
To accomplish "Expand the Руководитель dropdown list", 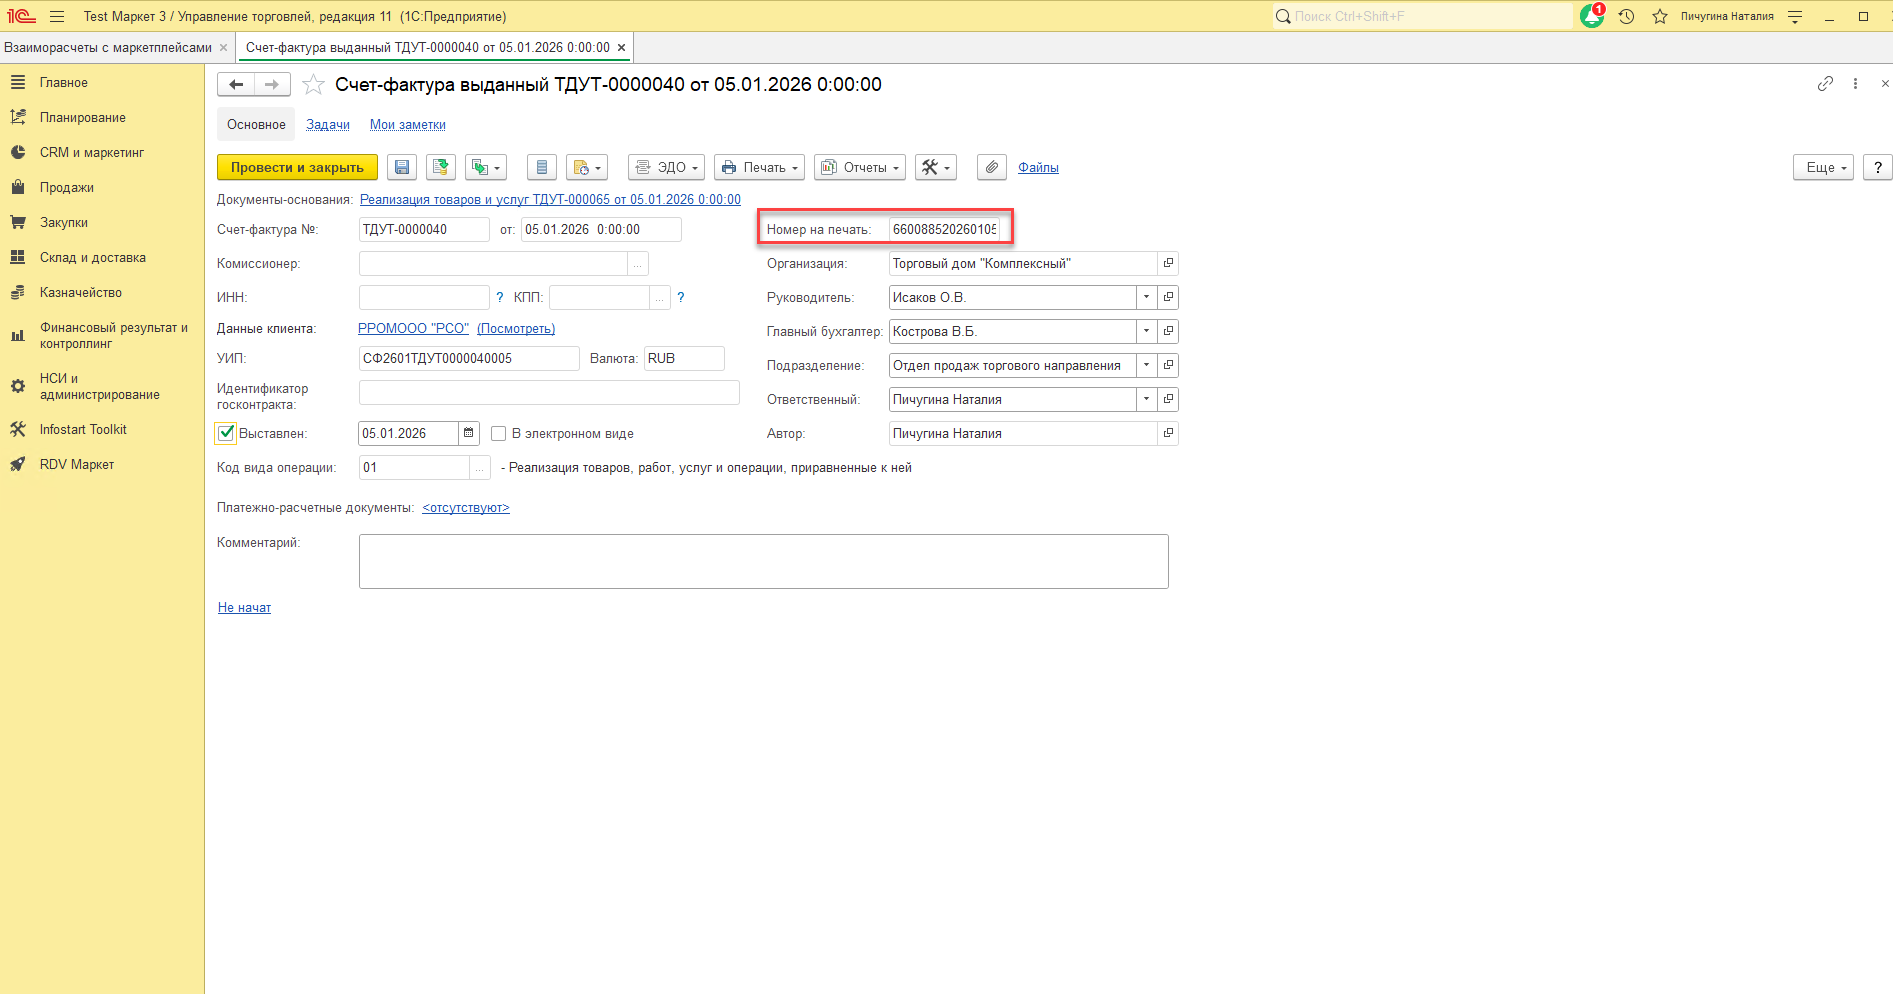I will (x=1146, y=298).
